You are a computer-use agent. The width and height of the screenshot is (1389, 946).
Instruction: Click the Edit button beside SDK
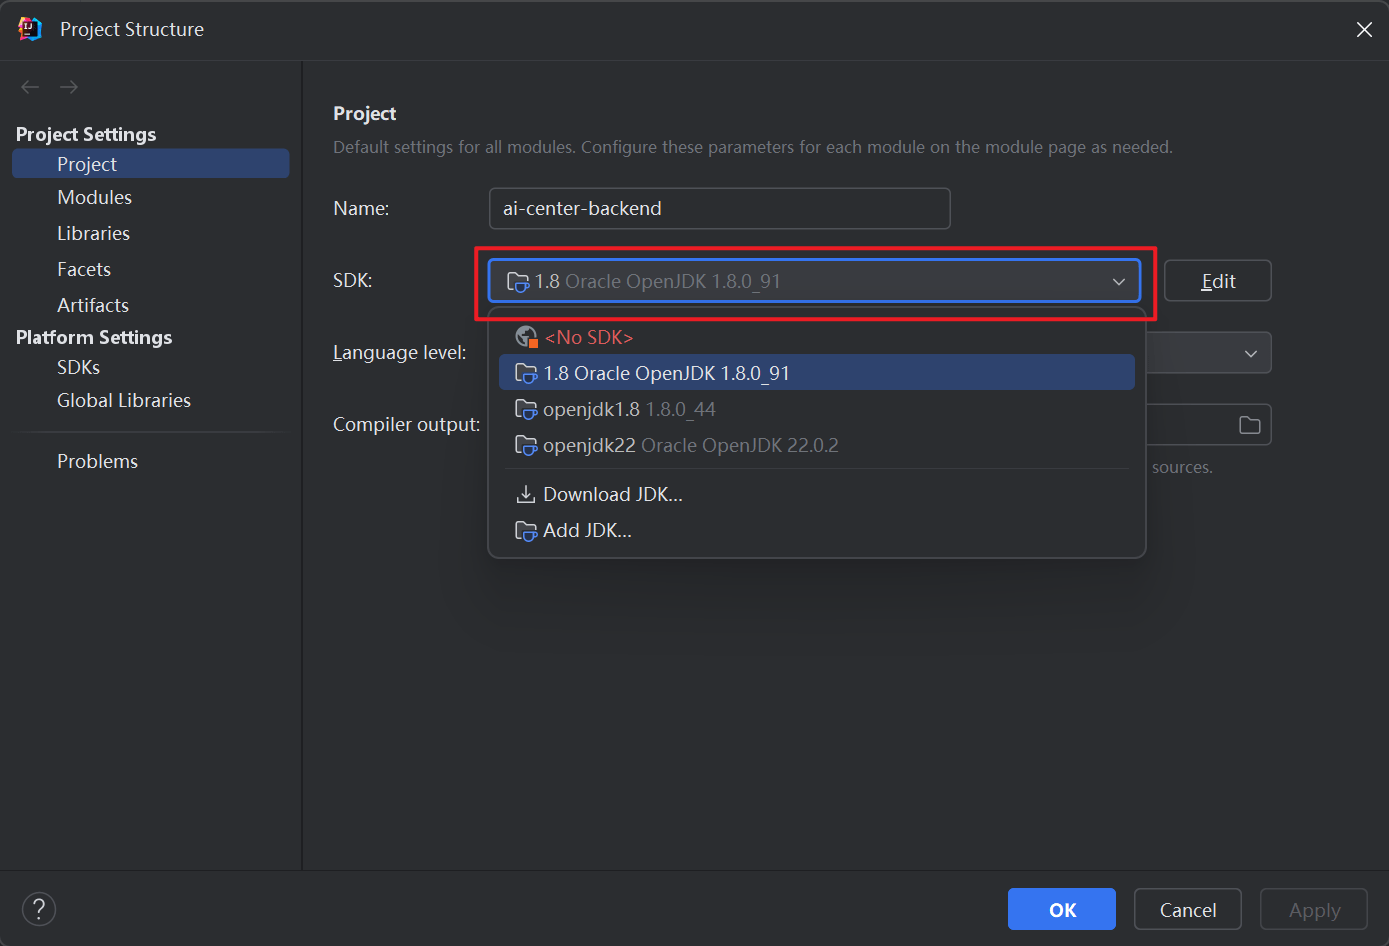(1217, 281)
